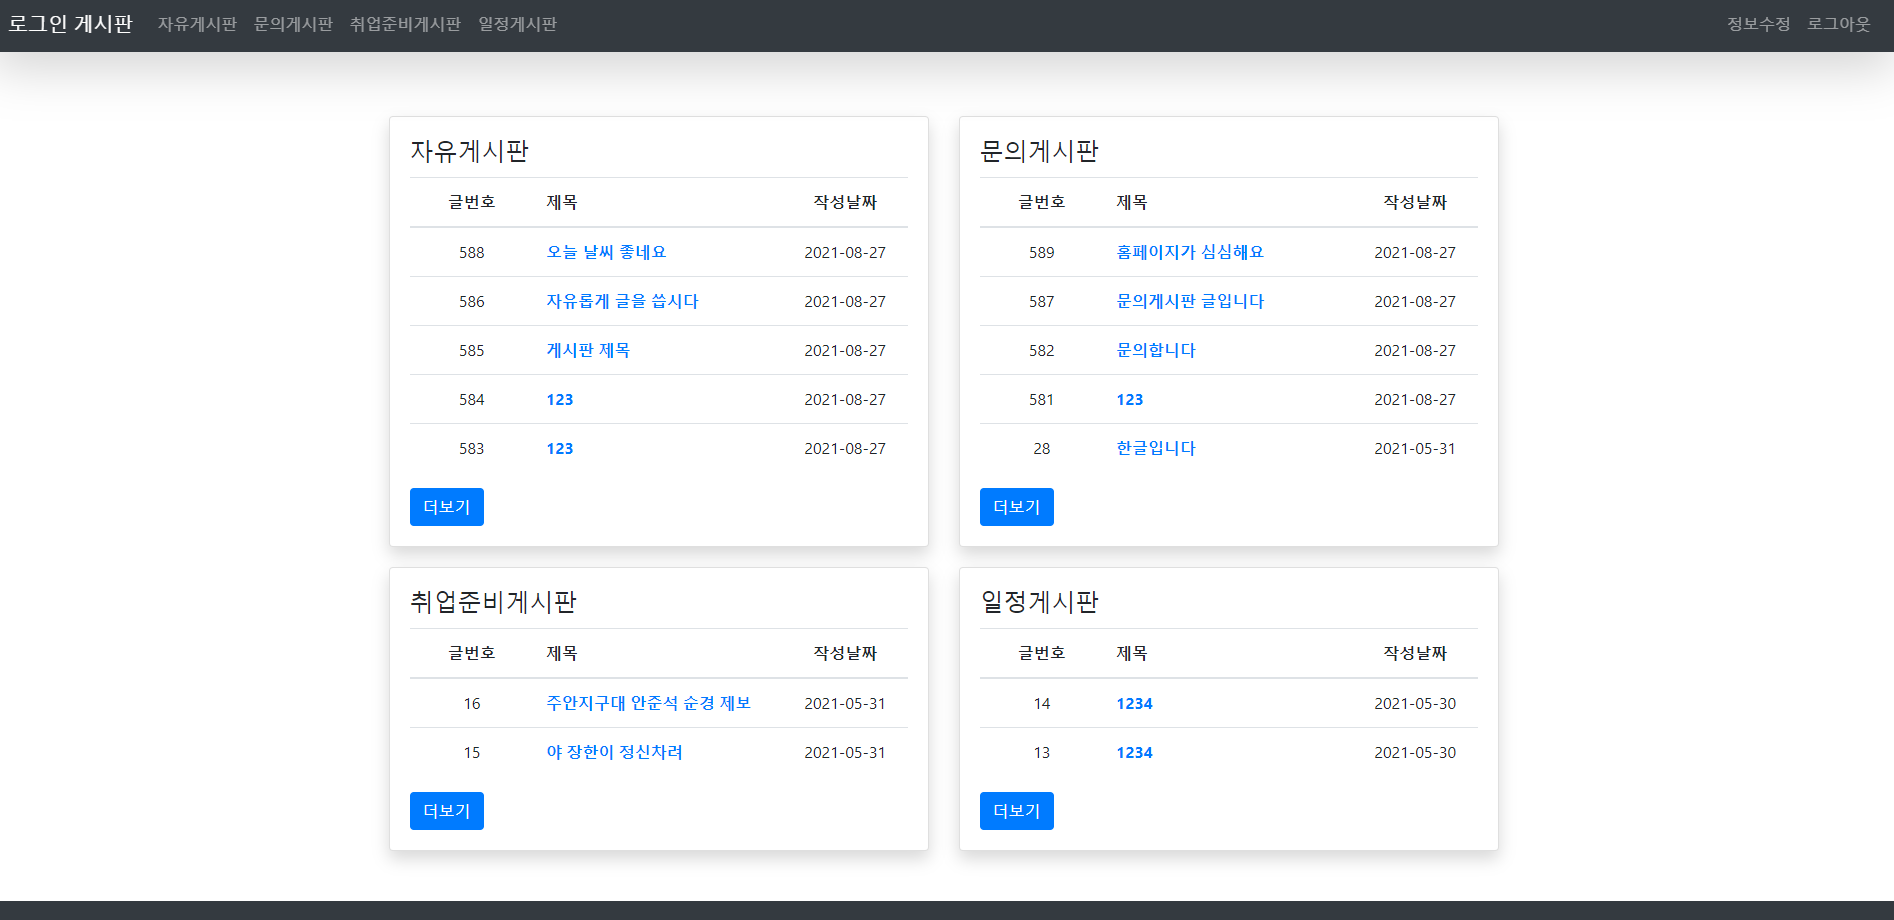Open 정보수정 to edit account info
1894x920 pixels.
pos(1756,24)
